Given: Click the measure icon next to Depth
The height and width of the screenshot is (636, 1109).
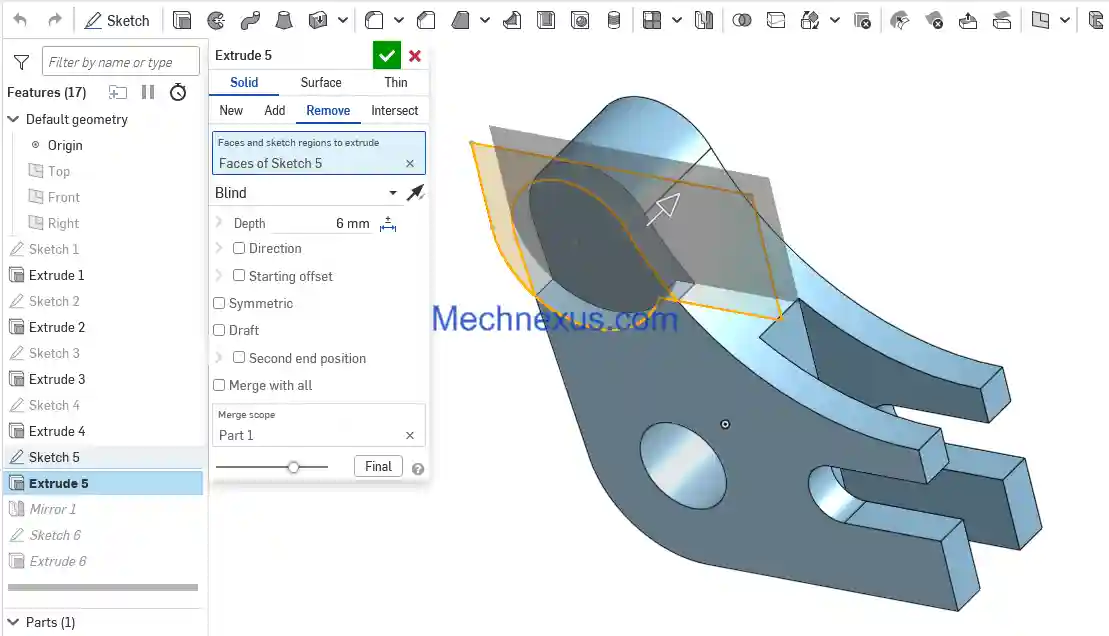Looking at the screenshot, I should (x=388, y=224).
